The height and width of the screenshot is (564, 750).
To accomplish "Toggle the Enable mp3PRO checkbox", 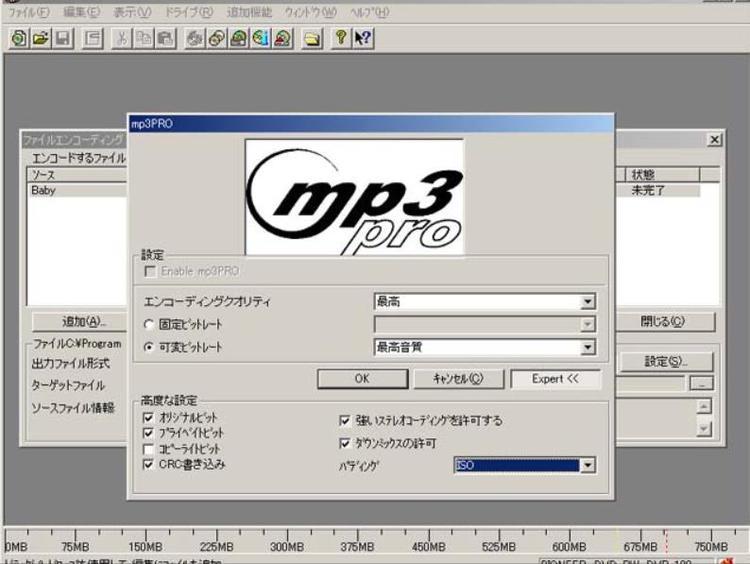I will pos(150,271).
